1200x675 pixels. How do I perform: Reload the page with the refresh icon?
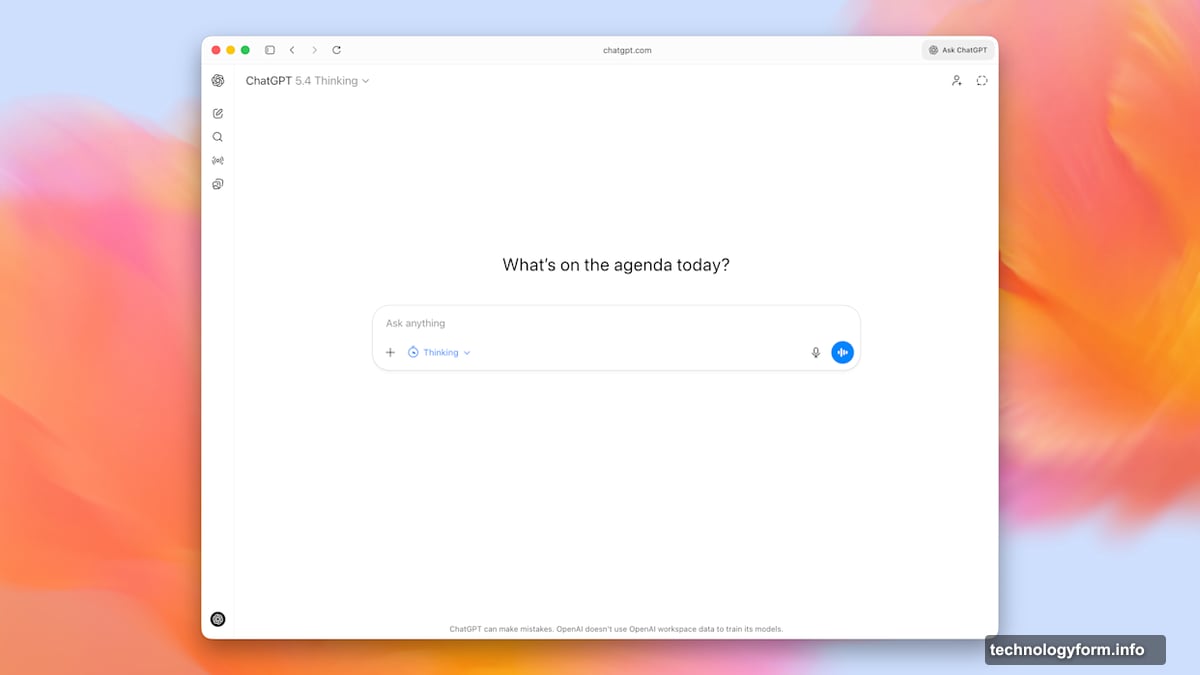click(337, 50)
